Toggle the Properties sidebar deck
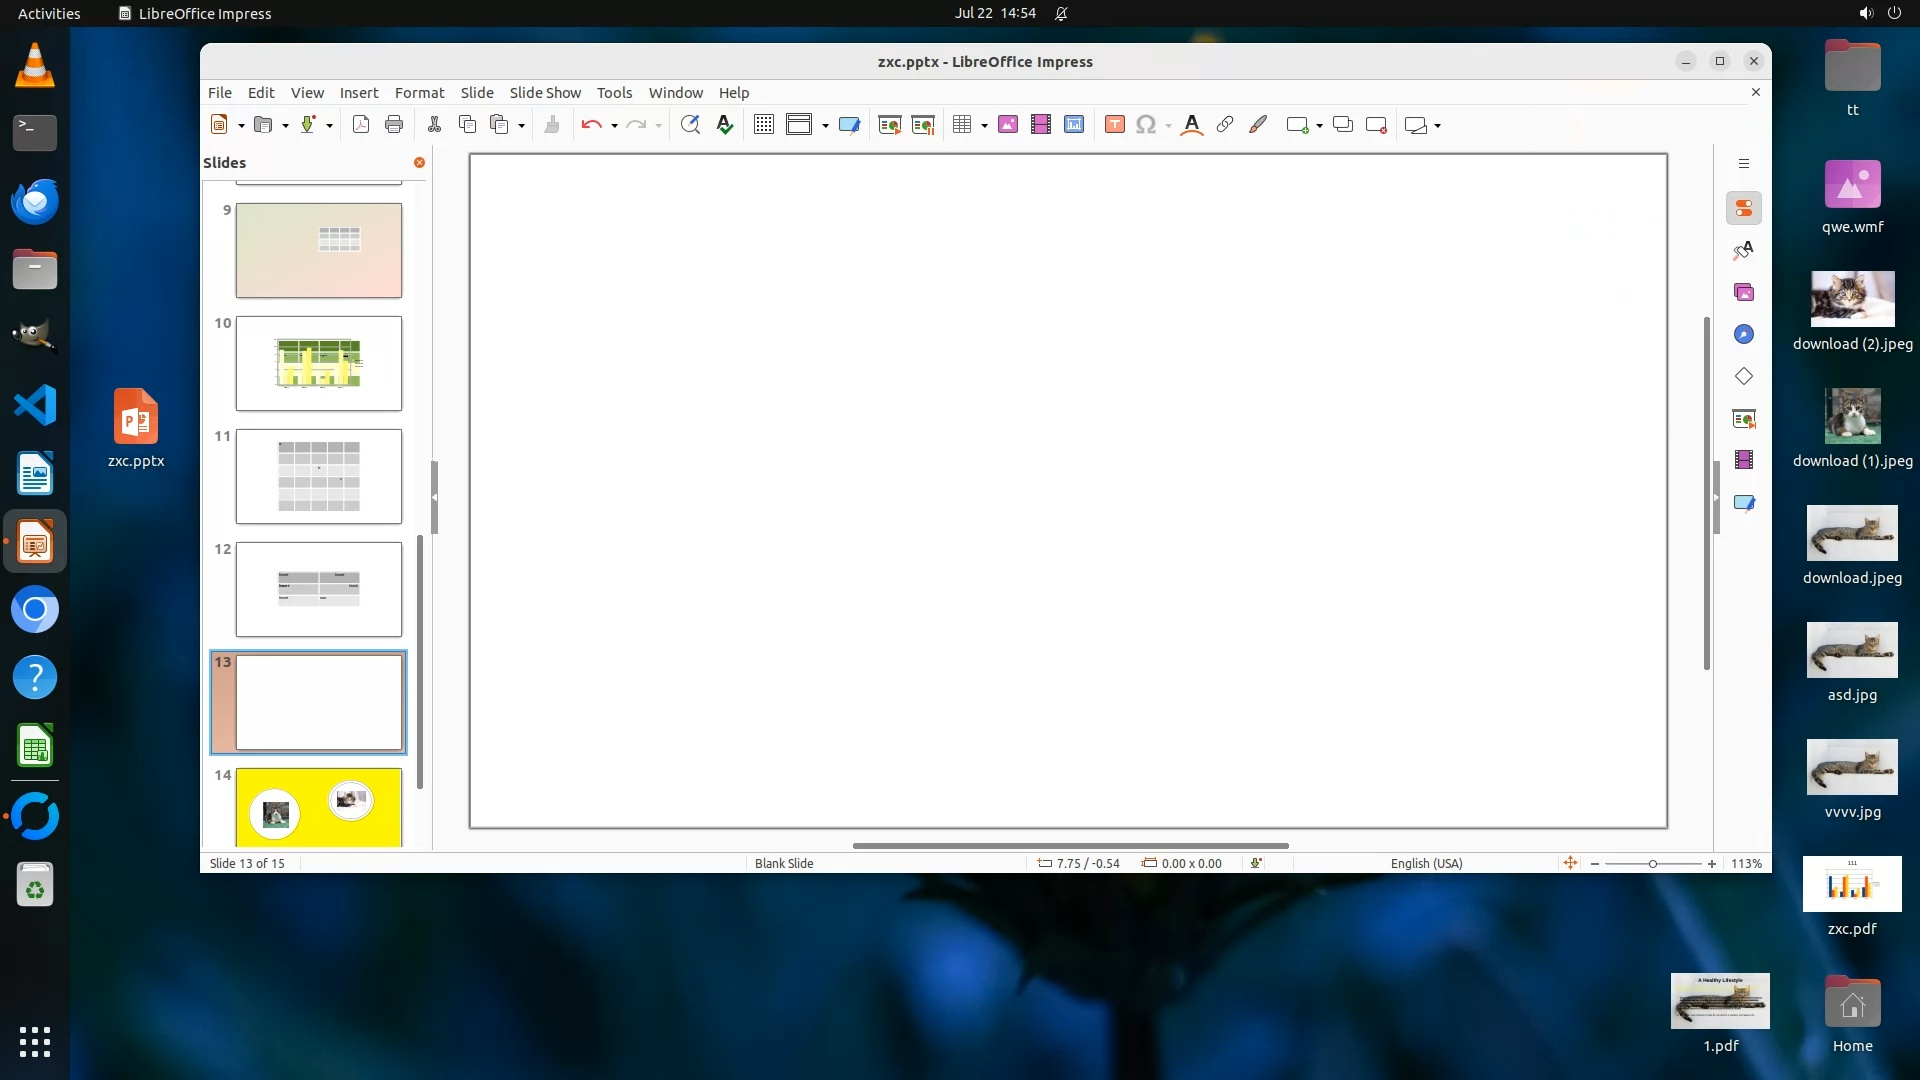 (x=1744, y=209)
